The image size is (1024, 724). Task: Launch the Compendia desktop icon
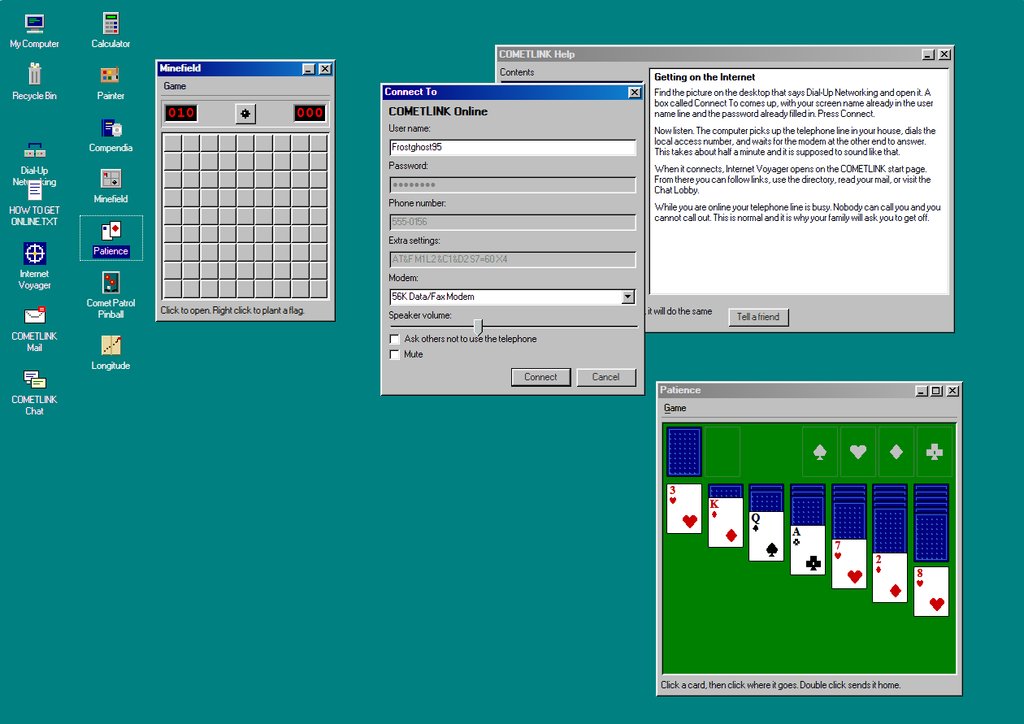[x=110, y=135]
